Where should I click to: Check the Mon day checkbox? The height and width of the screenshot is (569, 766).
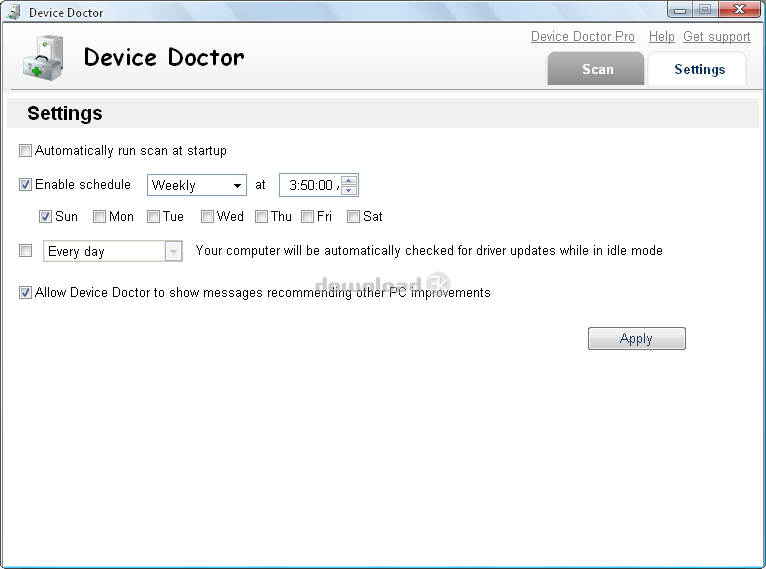pos(99,216)
